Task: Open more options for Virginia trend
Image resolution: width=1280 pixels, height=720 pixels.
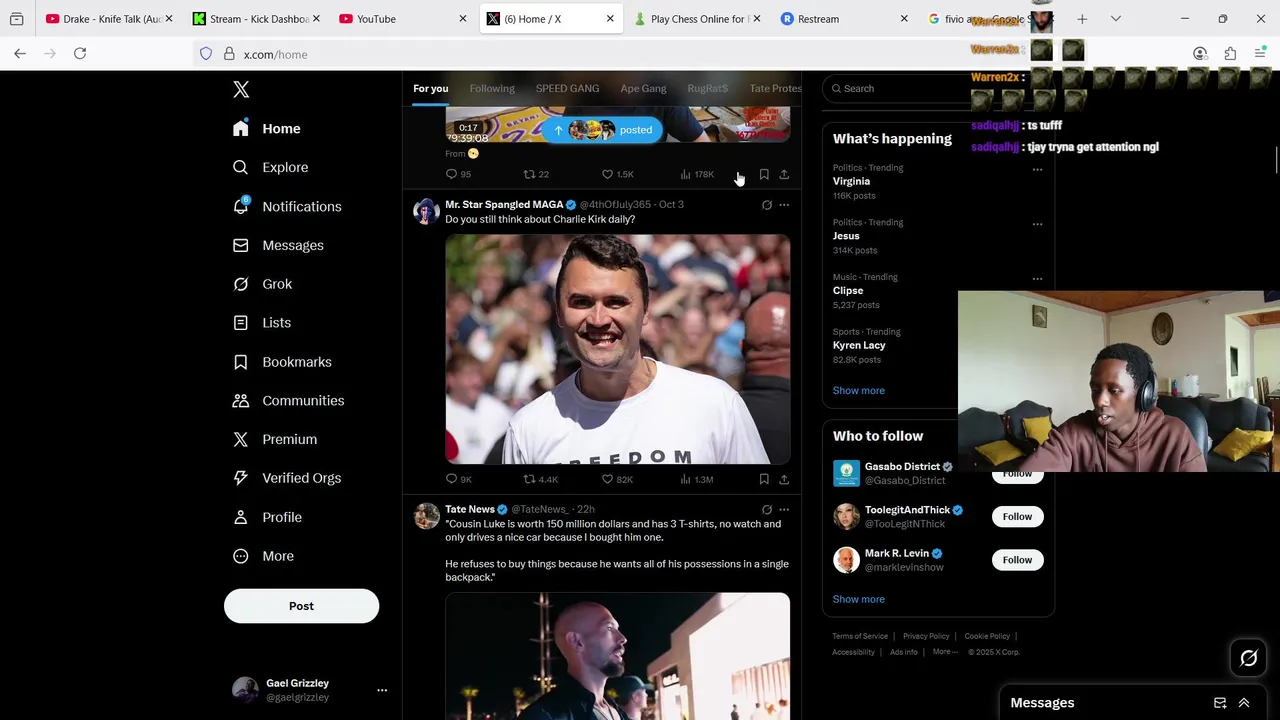Action: pos(1037,169)
